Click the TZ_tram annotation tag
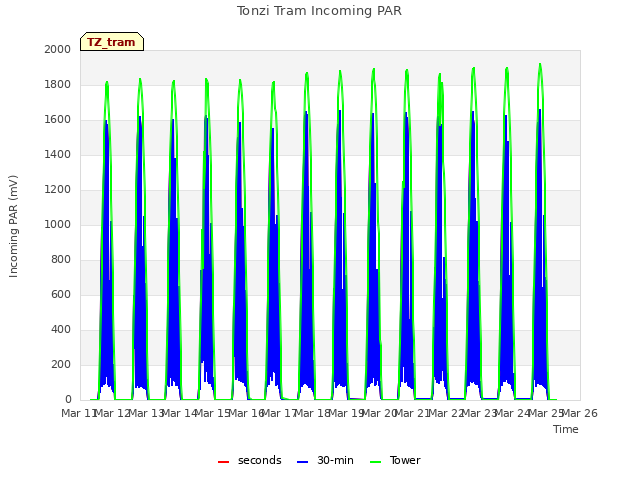Image resolution: width=640 pixels, height=480 pixels. (112, 42)
